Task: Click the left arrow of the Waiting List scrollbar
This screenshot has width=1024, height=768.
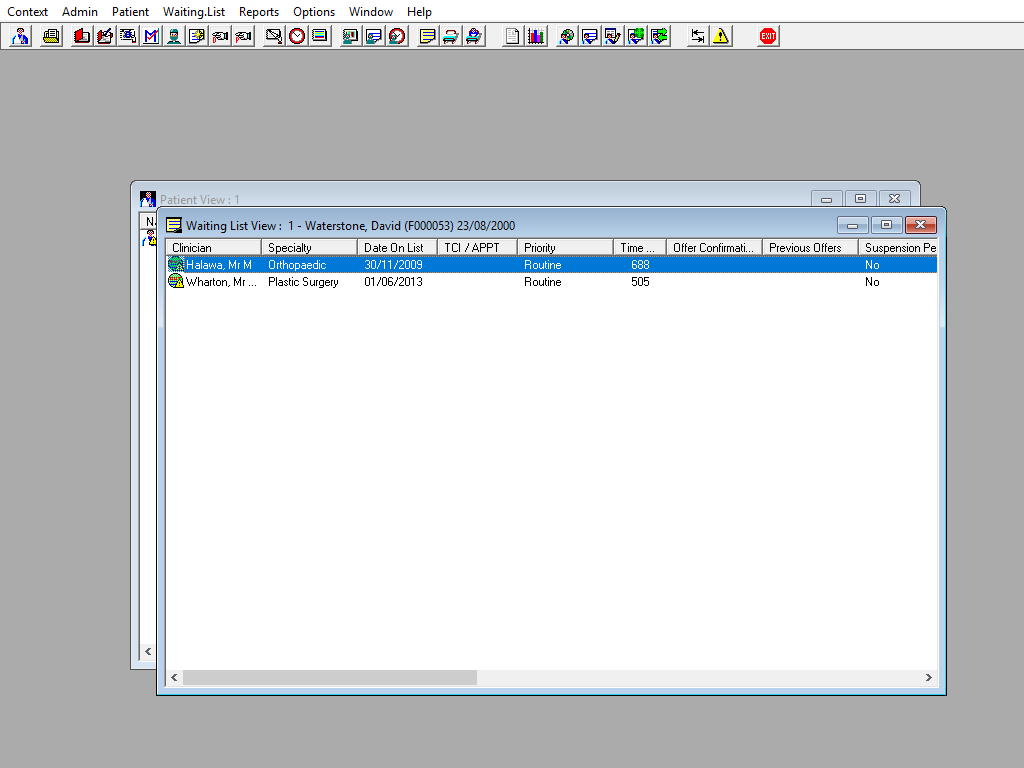Action: pos(174,677)
